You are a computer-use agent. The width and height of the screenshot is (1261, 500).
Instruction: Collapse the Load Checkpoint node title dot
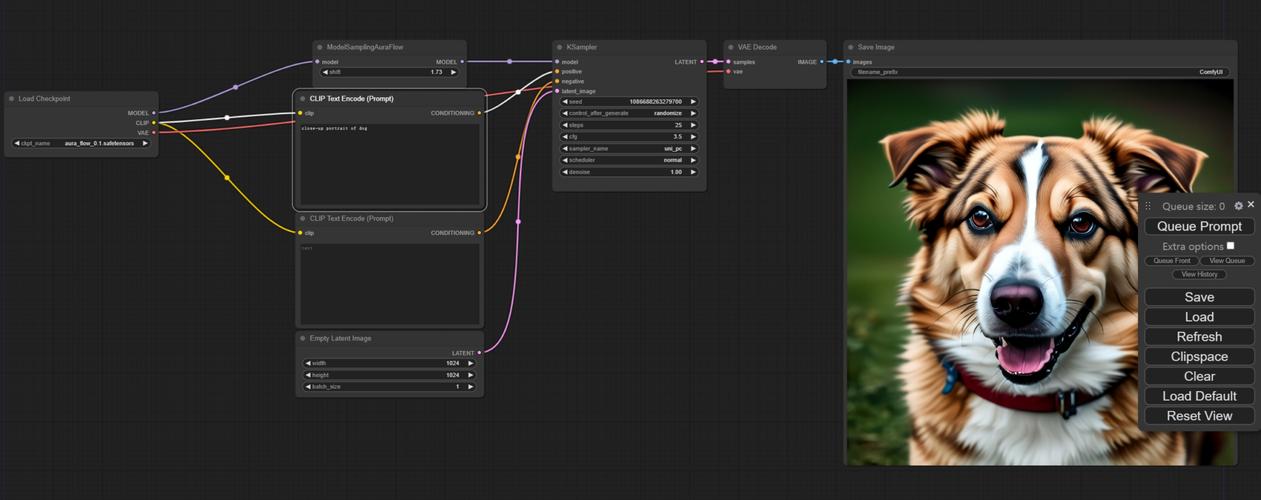12,99
